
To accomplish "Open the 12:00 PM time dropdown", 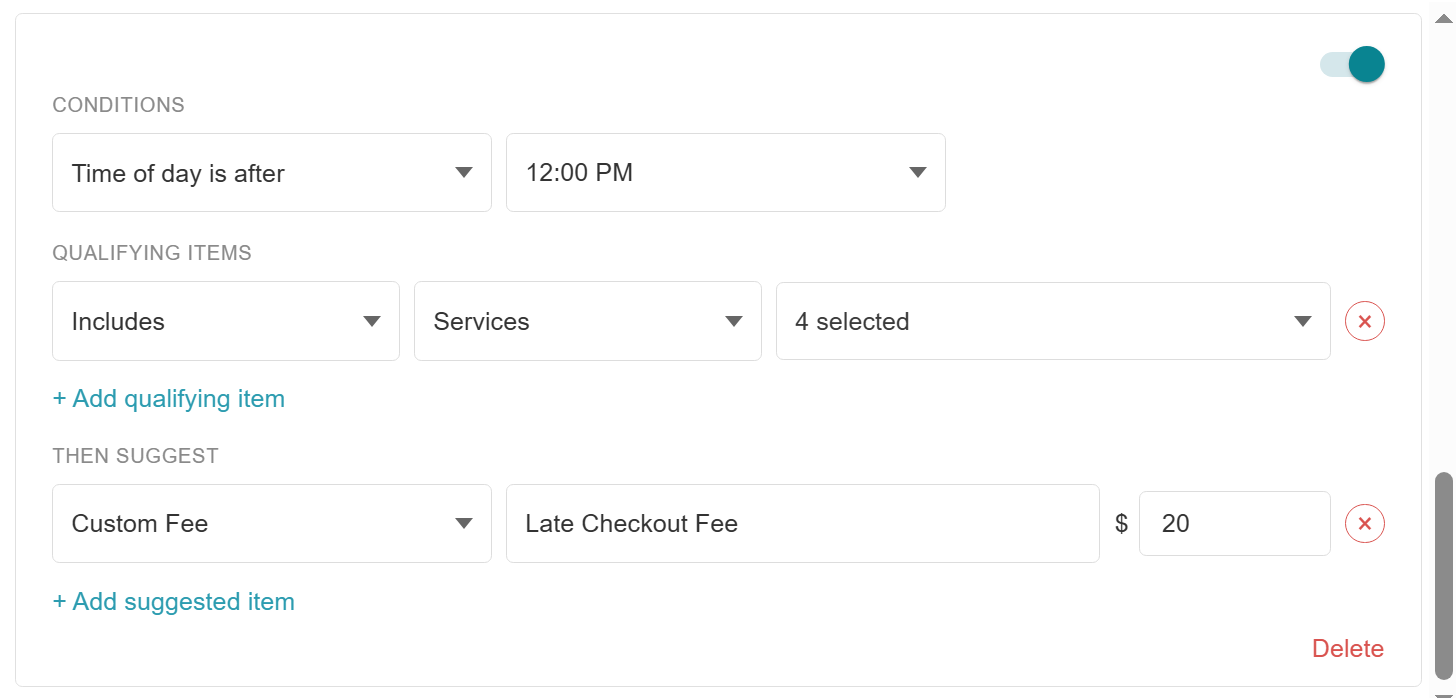I will [726, 173].
